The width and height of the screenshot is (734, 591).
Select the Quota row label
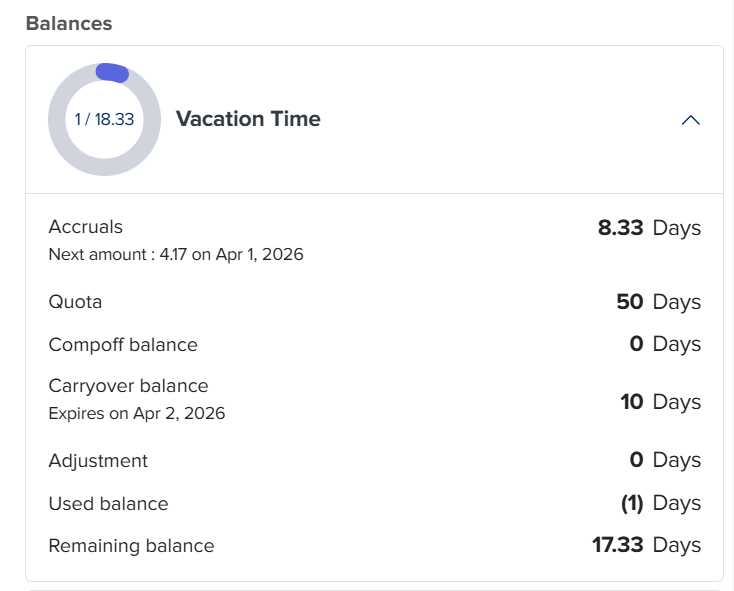(x=75, y=302)
